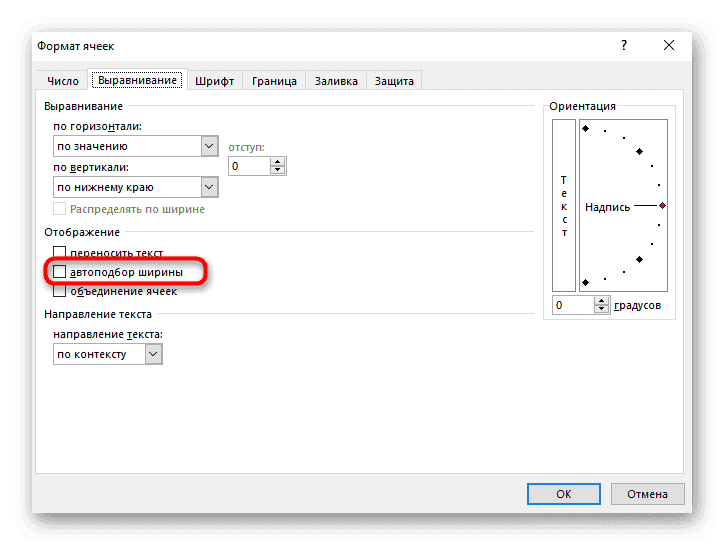Screen dimensions: 724x545
Task: Expand the по горизонтали alignment dropdown
Action: tap(209, 146)
